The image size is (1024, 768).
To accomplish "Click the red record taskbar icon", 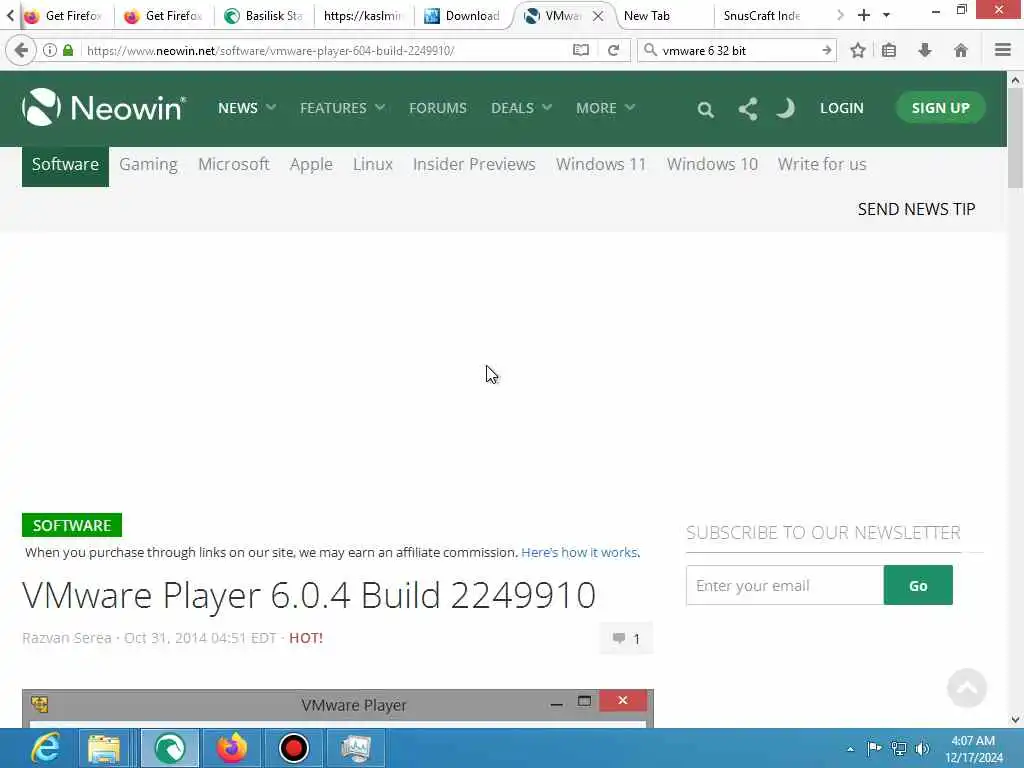I will tap(293, 748).
